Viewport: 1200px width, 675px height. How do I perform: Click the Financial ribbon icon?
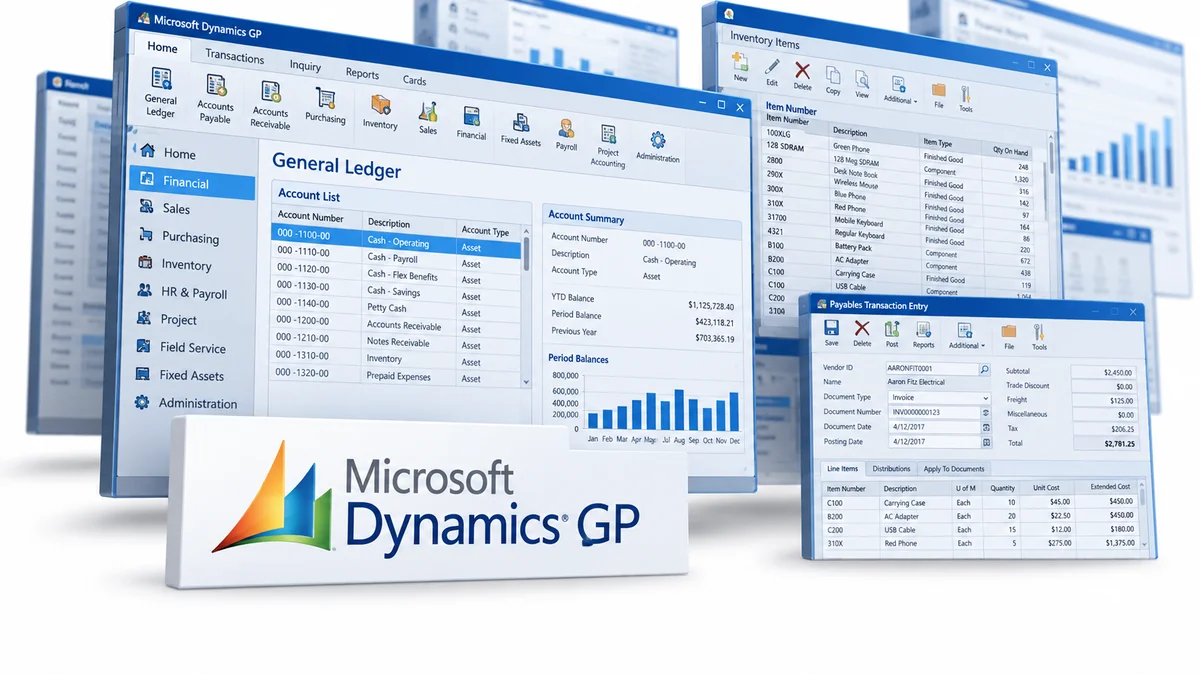click(471, 123)
